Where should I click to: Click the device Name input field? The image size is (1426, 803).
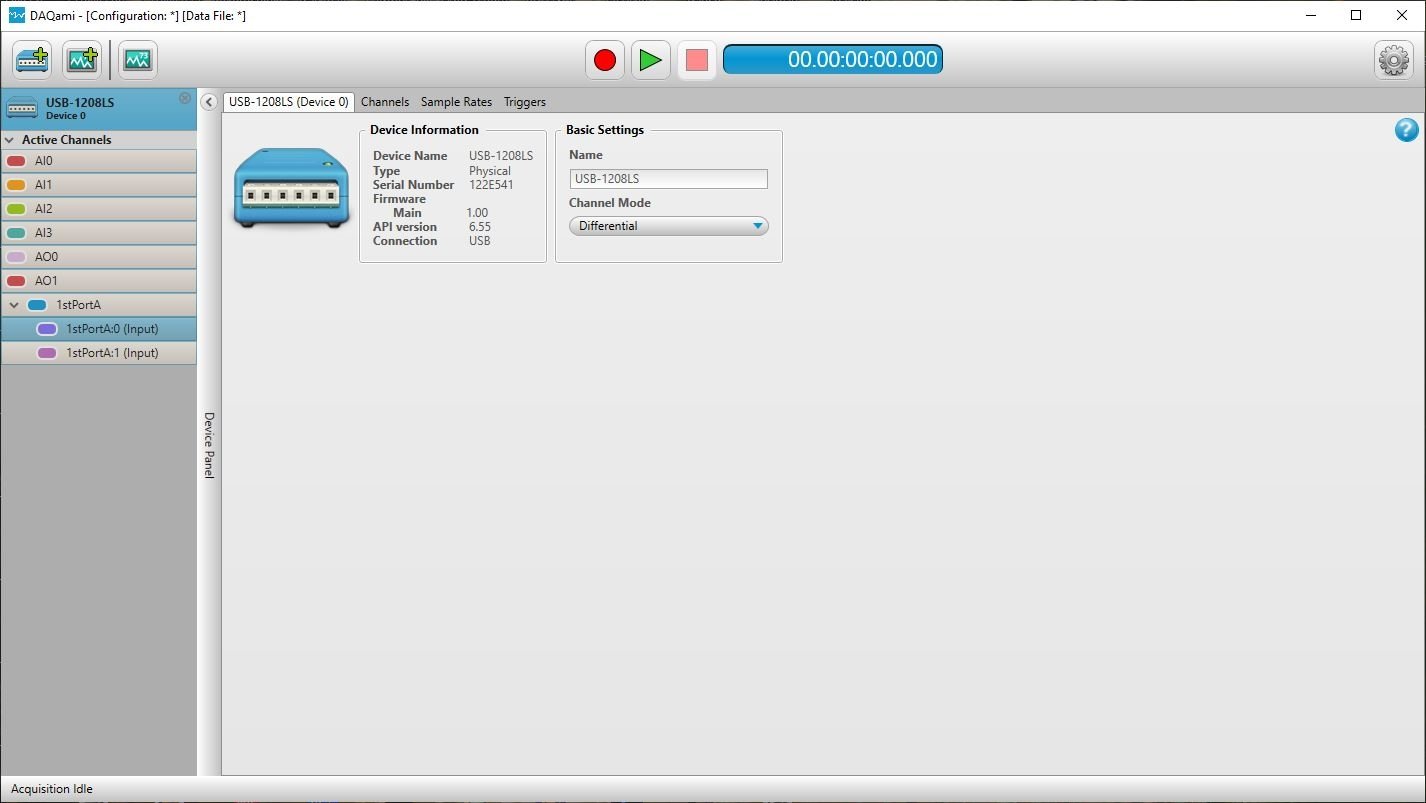point(669,179)
